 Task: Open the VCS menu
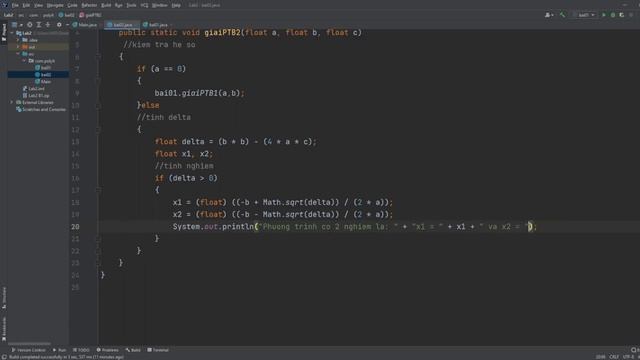144,5
